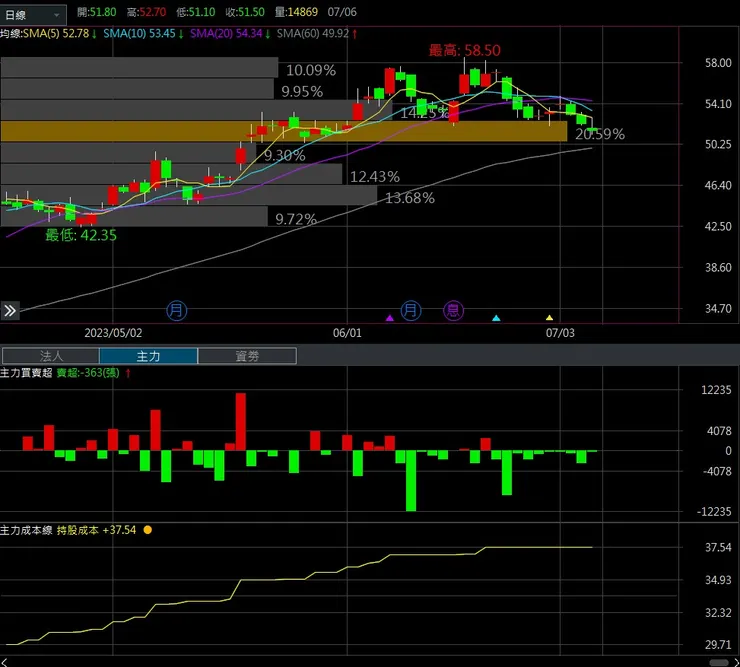Click the 低:51.10 low price value
Image resolution: width=740 pixels, height=667 pixels.
[x=195, y=12]
